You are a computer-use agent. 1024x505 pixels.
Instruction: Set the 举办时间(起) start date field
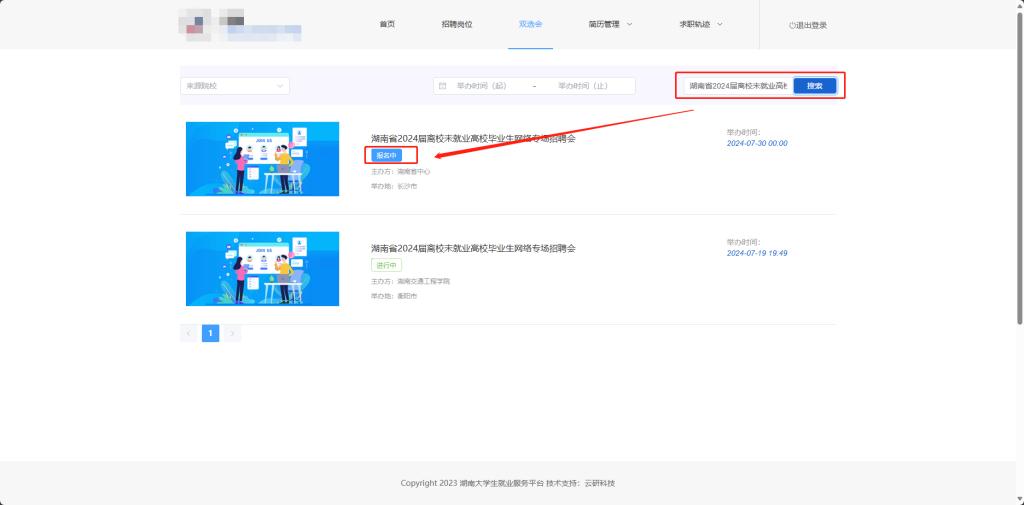point(482,86)
